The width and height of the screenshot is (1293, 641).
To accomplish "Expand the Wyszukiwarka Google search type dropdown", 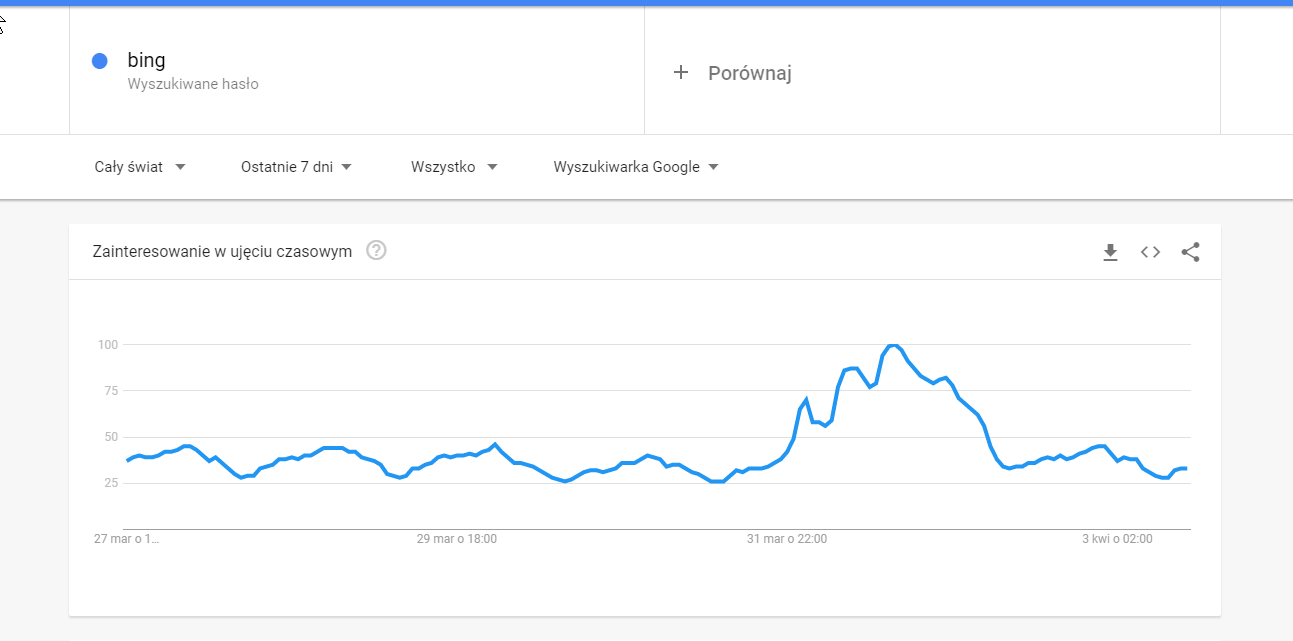I will point(636,167).
